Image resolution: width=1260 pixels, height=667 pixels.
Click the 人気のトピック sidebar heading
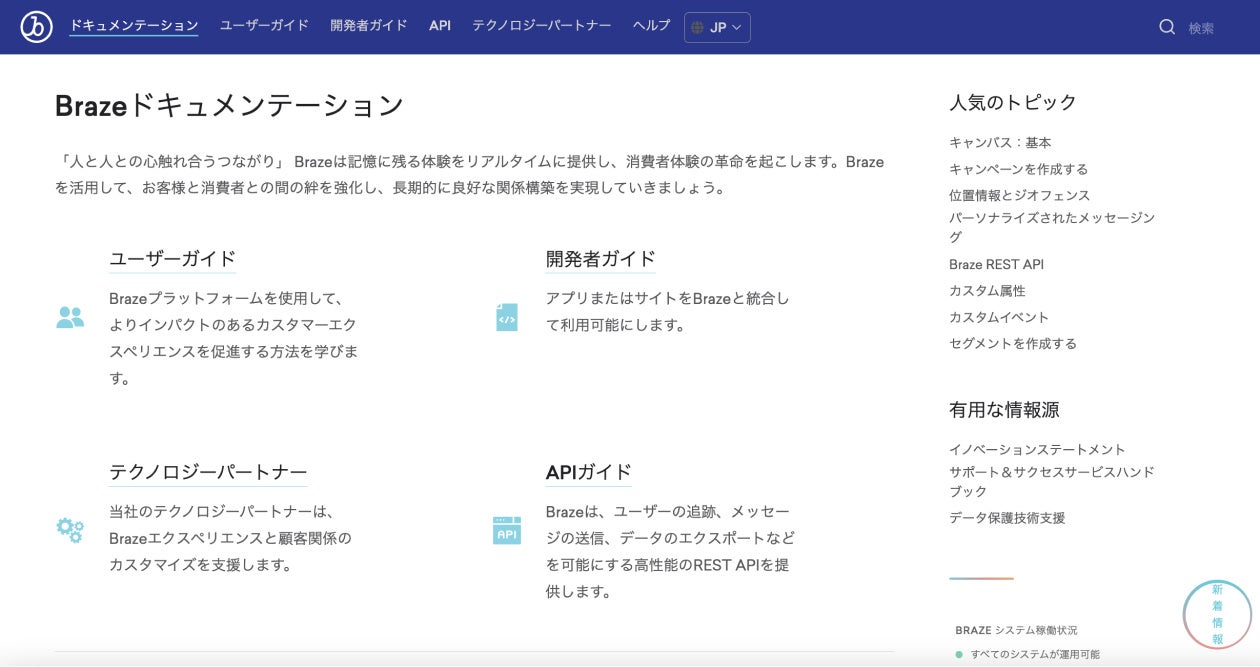[x=1013, y=102]
